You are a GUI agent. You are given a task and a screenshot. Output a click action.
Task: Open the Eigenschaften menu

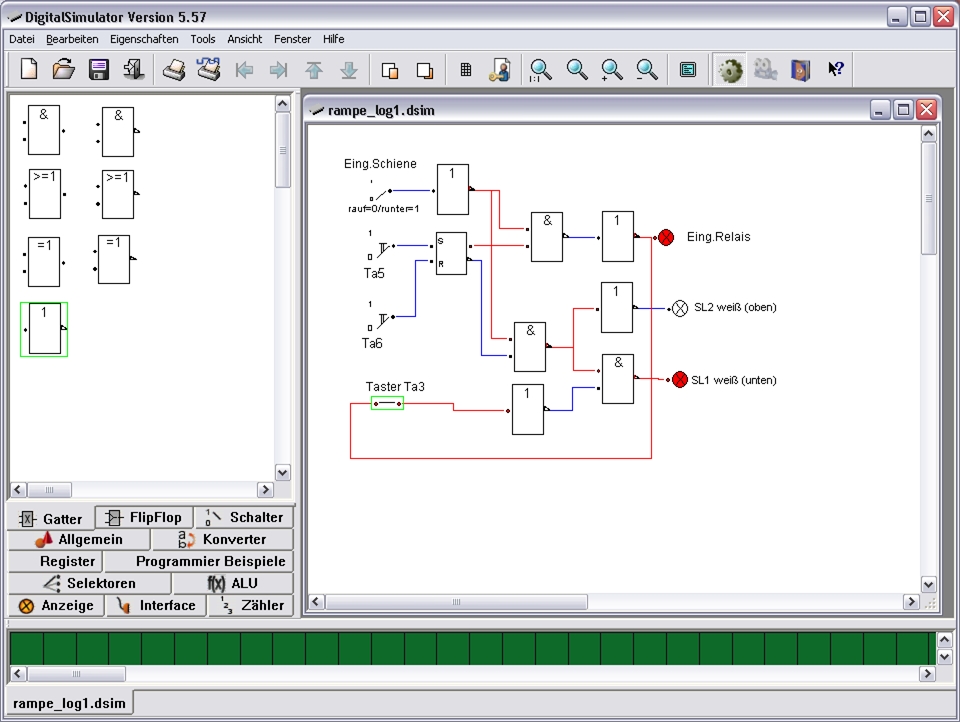pyautogui.click(x=144, y=39)
